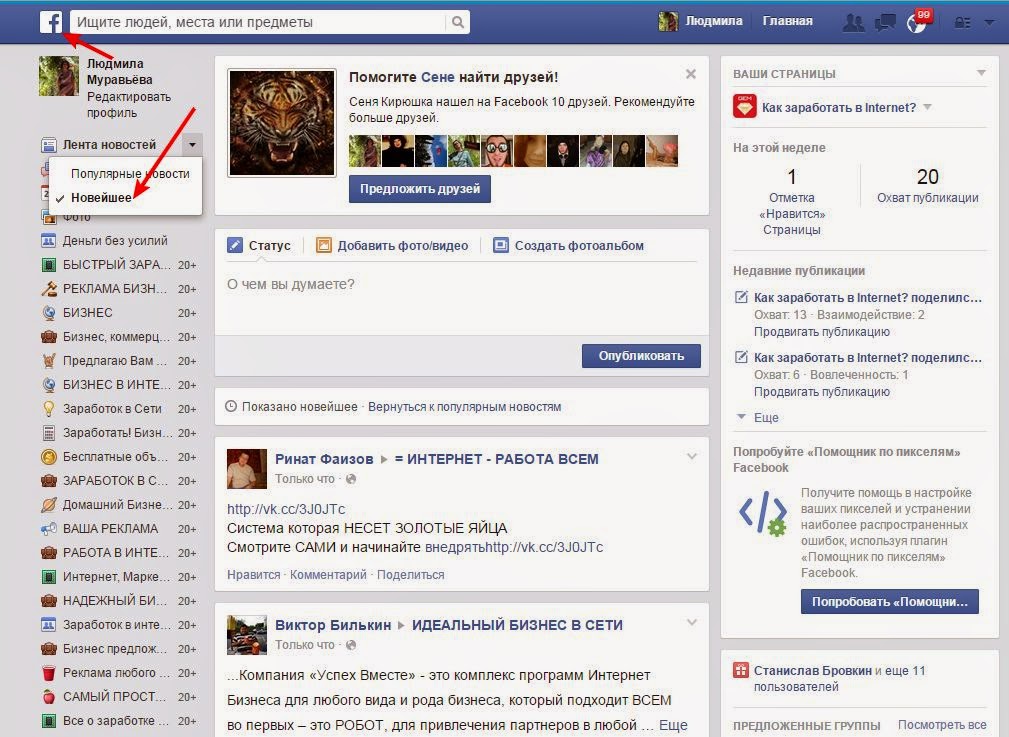
Task: Click Бизнес, коммерц... briefcase icon
Action: click(x=48, y=337)
